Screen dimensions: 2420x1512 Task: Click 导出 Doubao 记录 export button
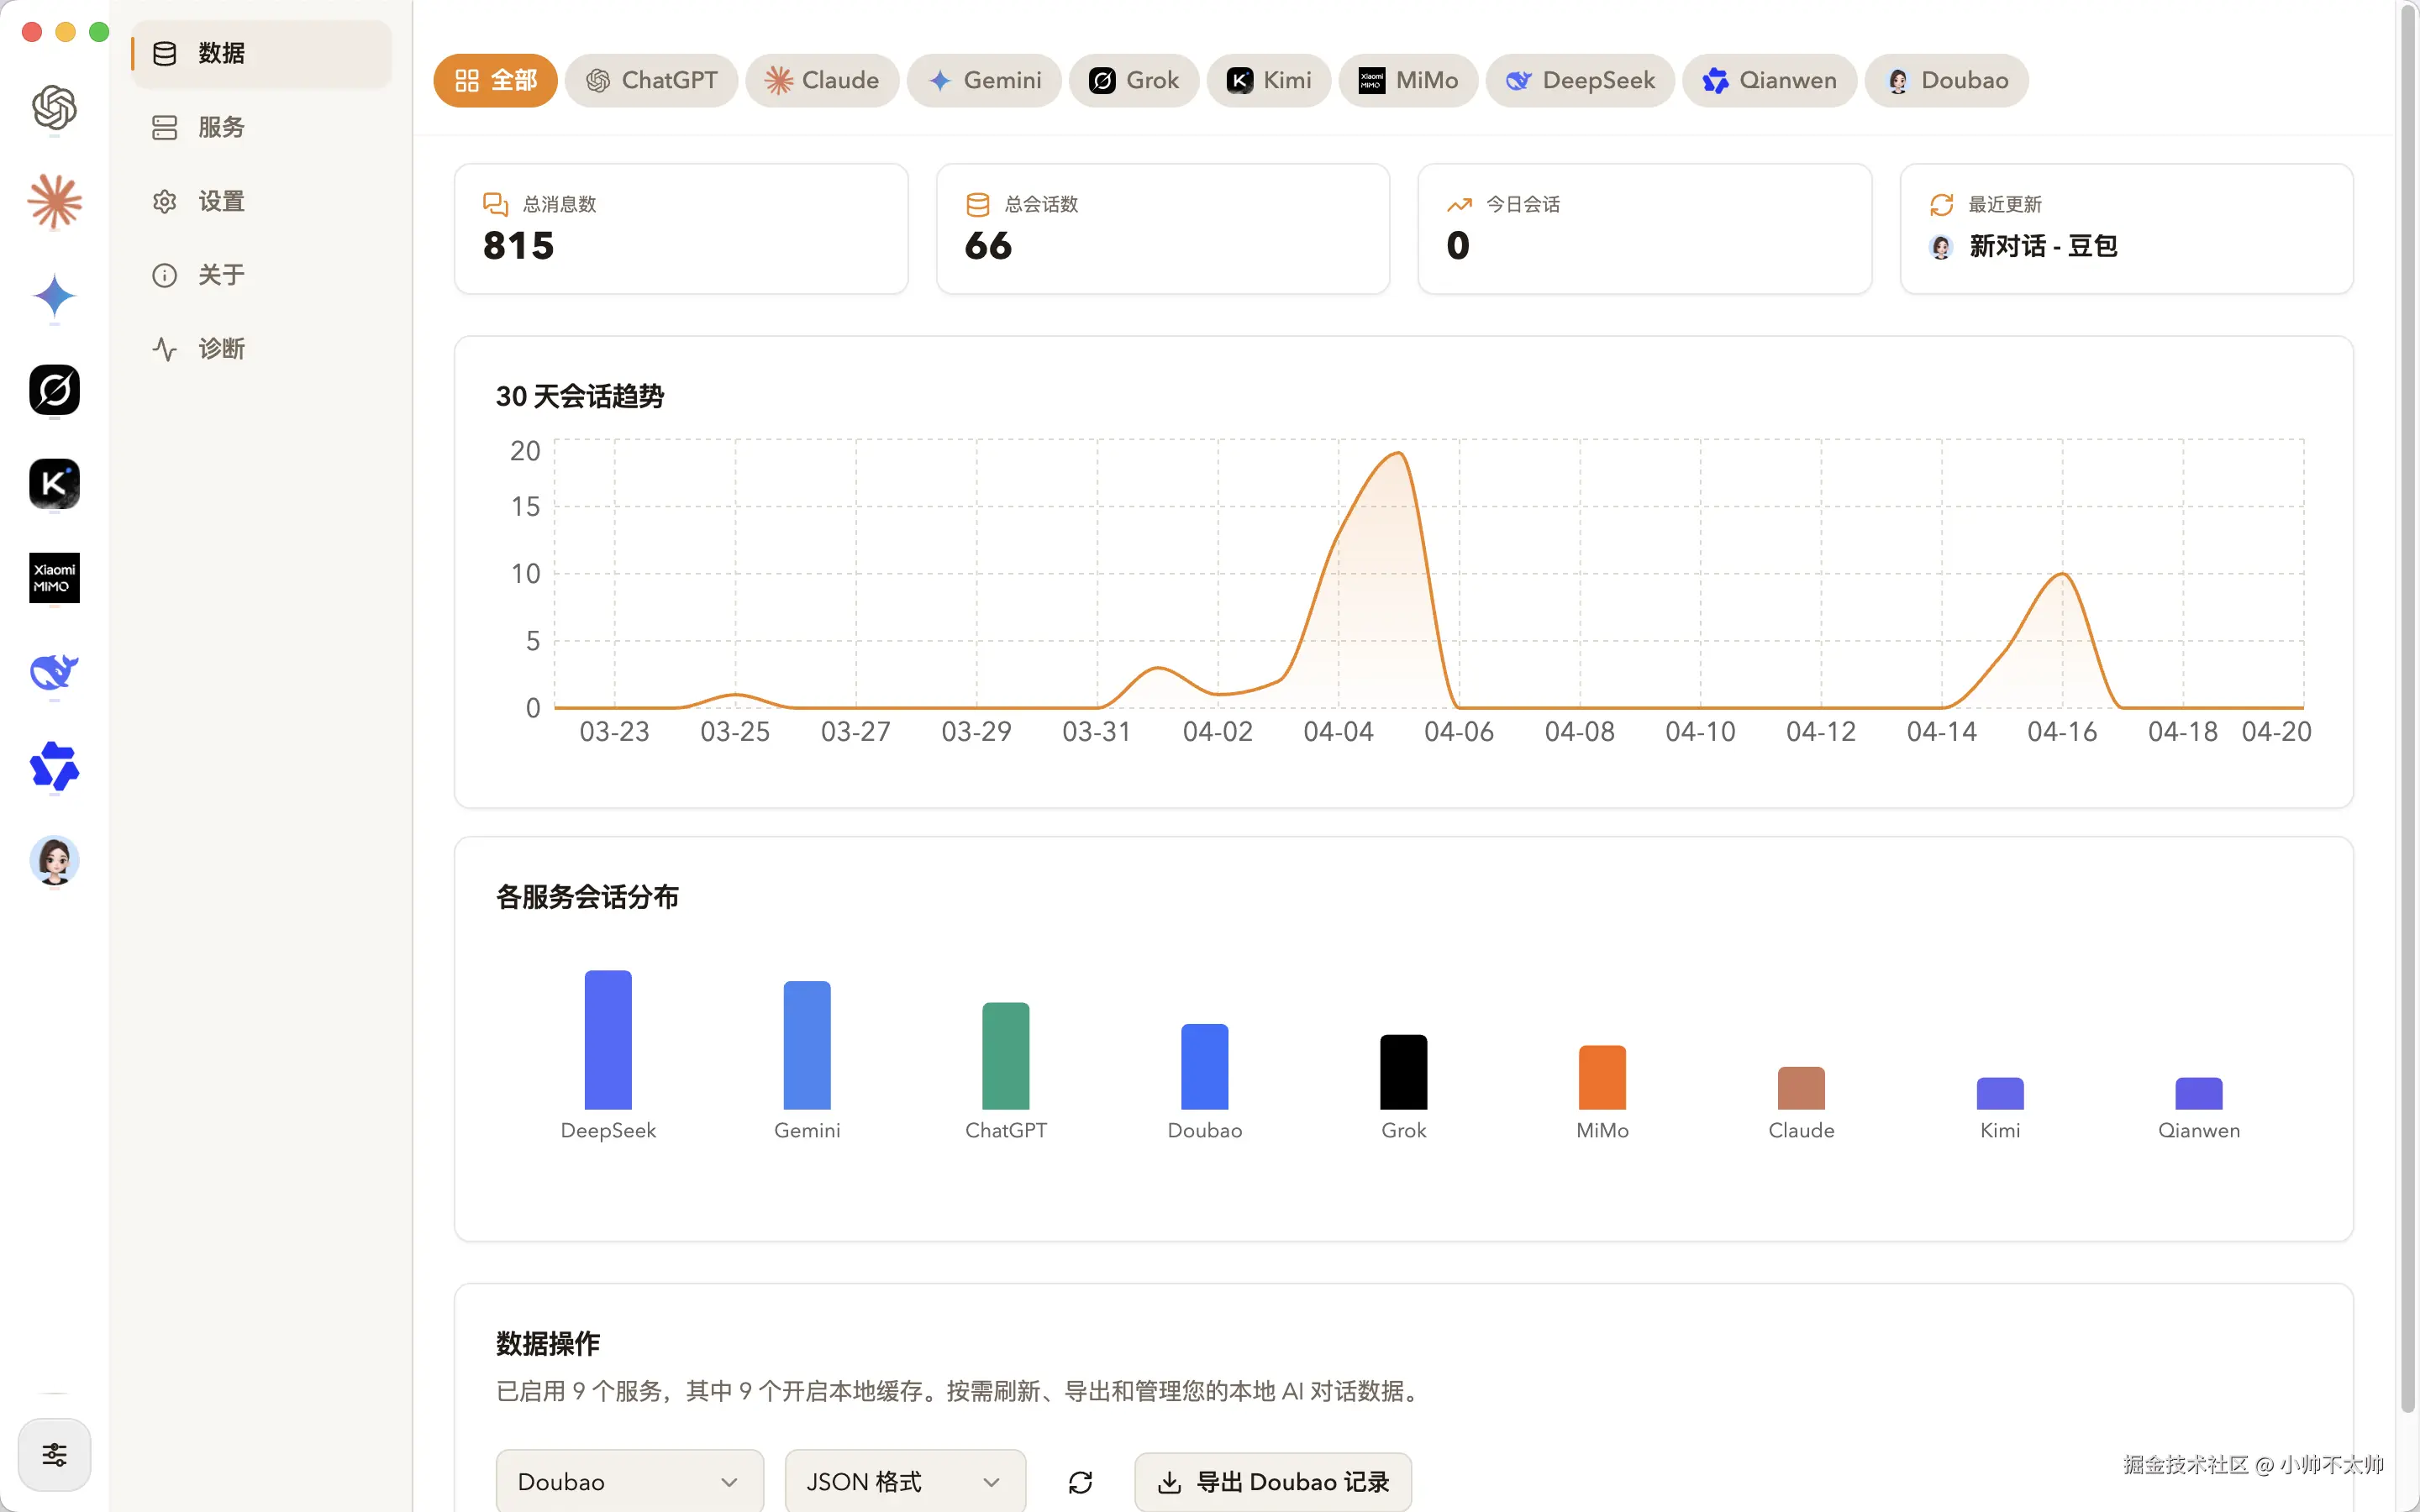[x=1273, y=1482]
